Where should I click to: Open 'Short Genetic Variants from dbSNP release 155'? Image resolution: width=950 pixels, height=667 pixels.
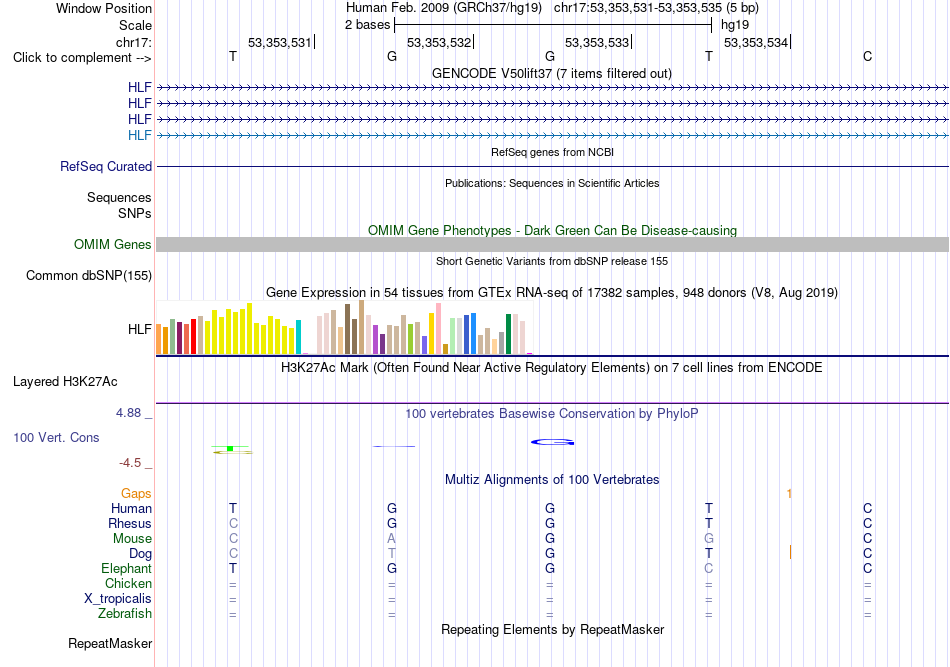(552, 261)
